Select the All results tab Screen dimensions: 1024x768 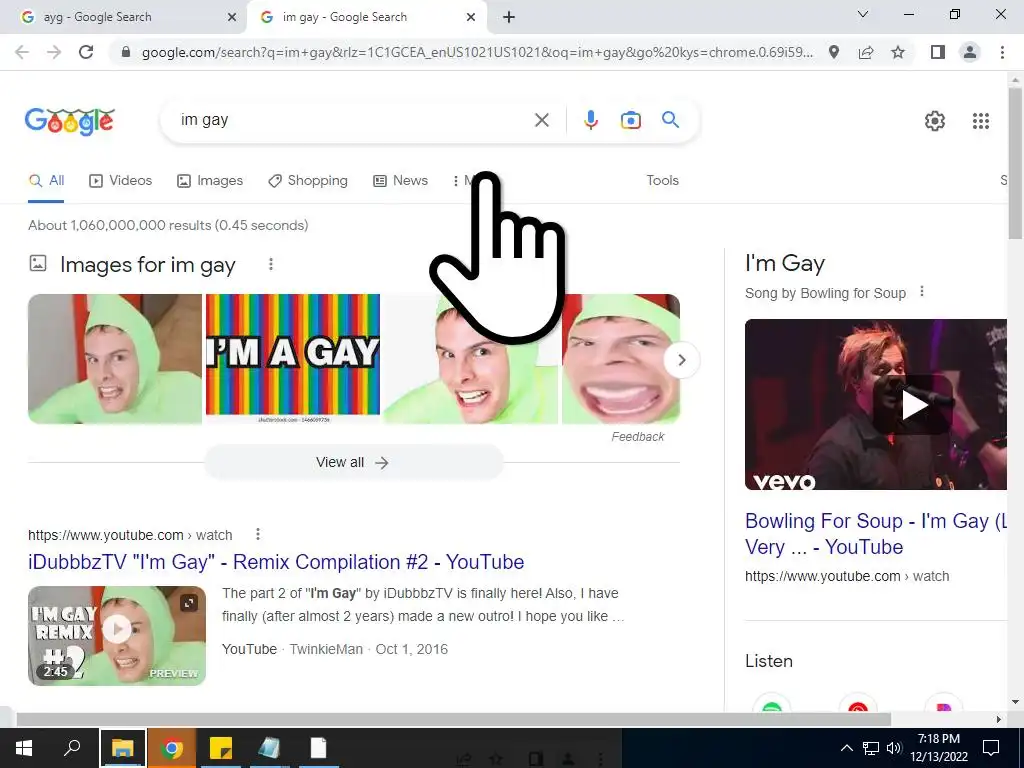point(46,181)
